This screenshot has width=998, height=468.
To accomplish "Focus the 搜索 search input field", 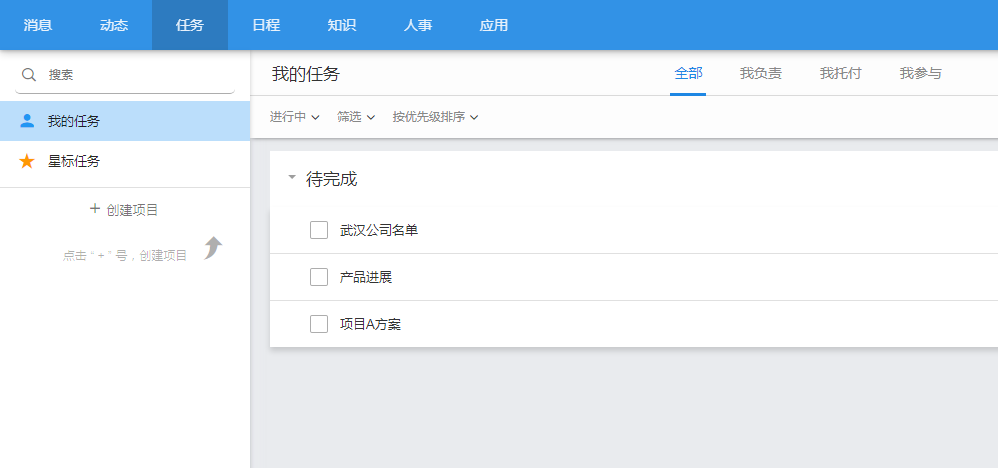I will coord(125,75).
